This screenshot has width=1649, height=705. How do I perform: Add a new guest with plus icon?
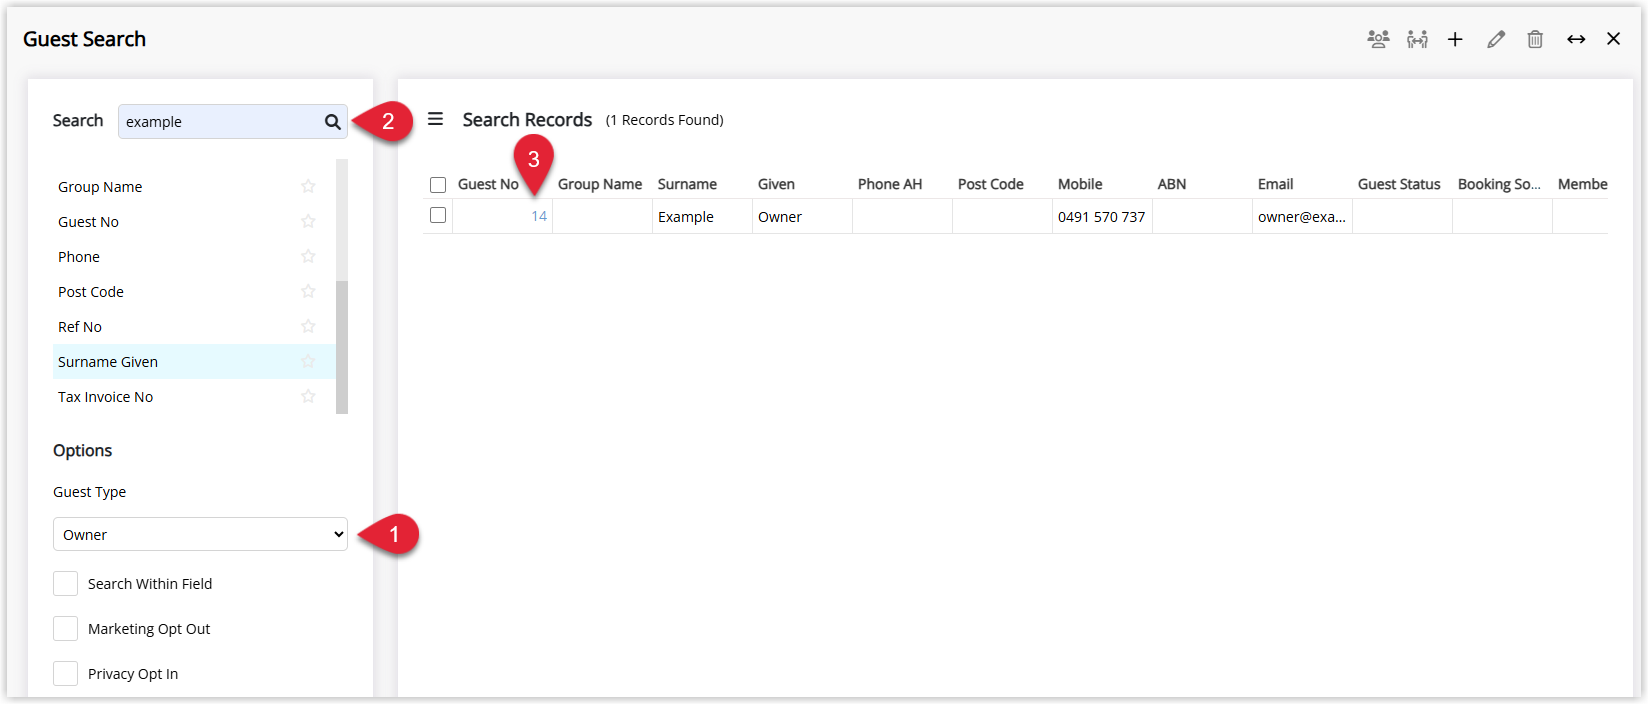click(x=1455, y=39)
